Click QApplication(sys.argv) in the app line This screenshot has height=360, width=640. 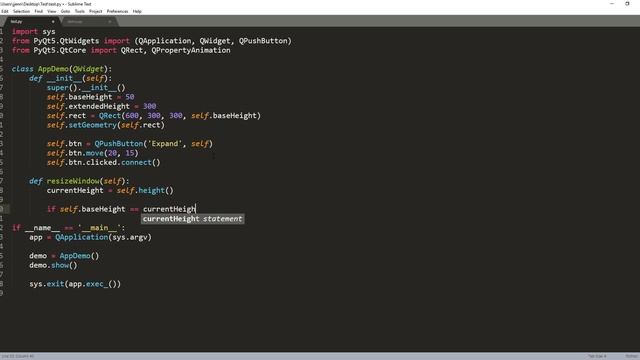click(x=103, y=237)
